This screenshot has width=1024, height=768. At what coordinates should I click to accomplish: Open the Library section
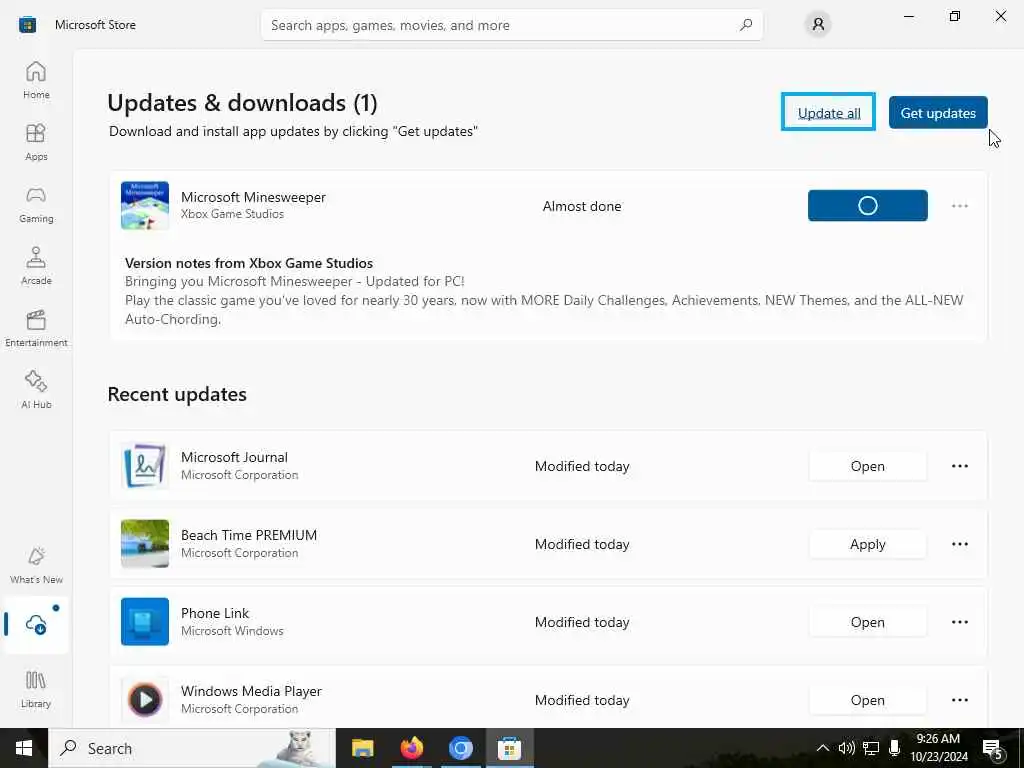click(36, 690)
